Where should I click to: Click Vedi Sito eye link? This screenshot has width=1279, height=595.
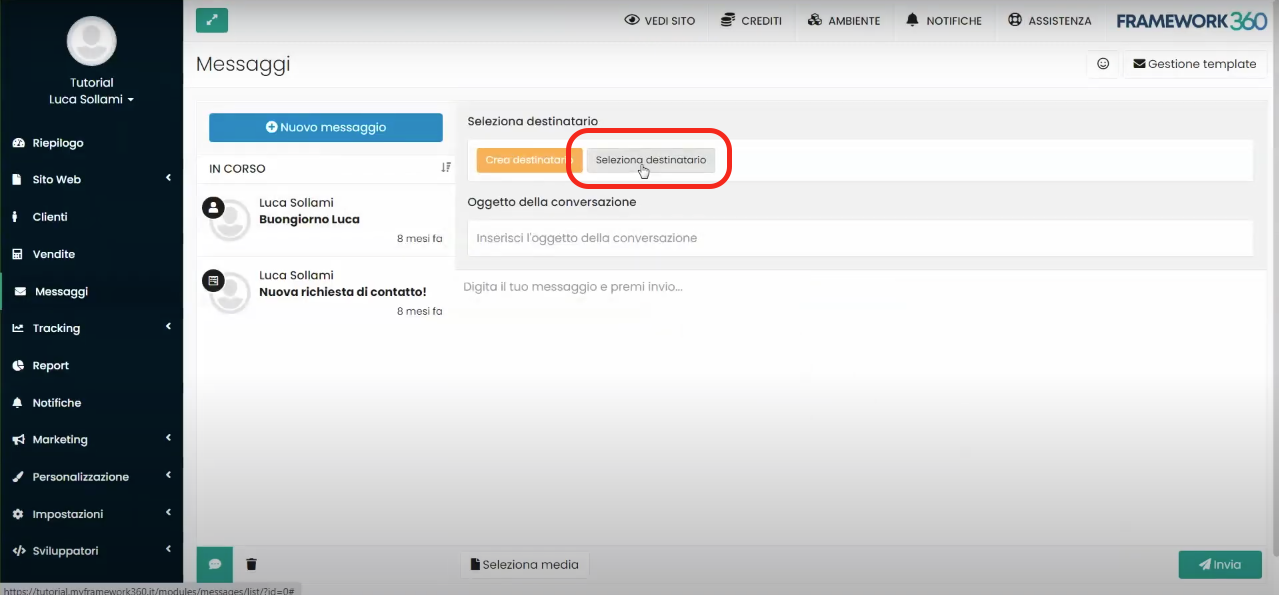(659, 21)
